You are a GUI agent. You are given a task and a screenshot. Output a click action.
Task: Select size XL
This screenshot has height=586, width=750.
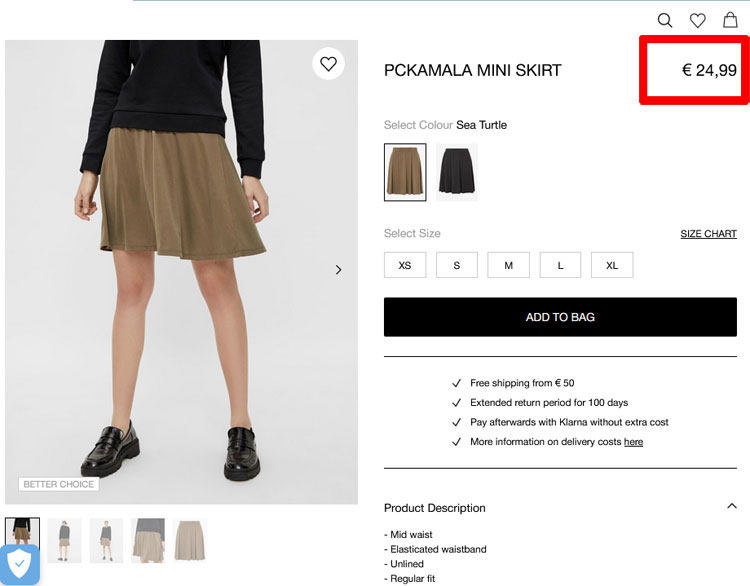pos(612,265)
